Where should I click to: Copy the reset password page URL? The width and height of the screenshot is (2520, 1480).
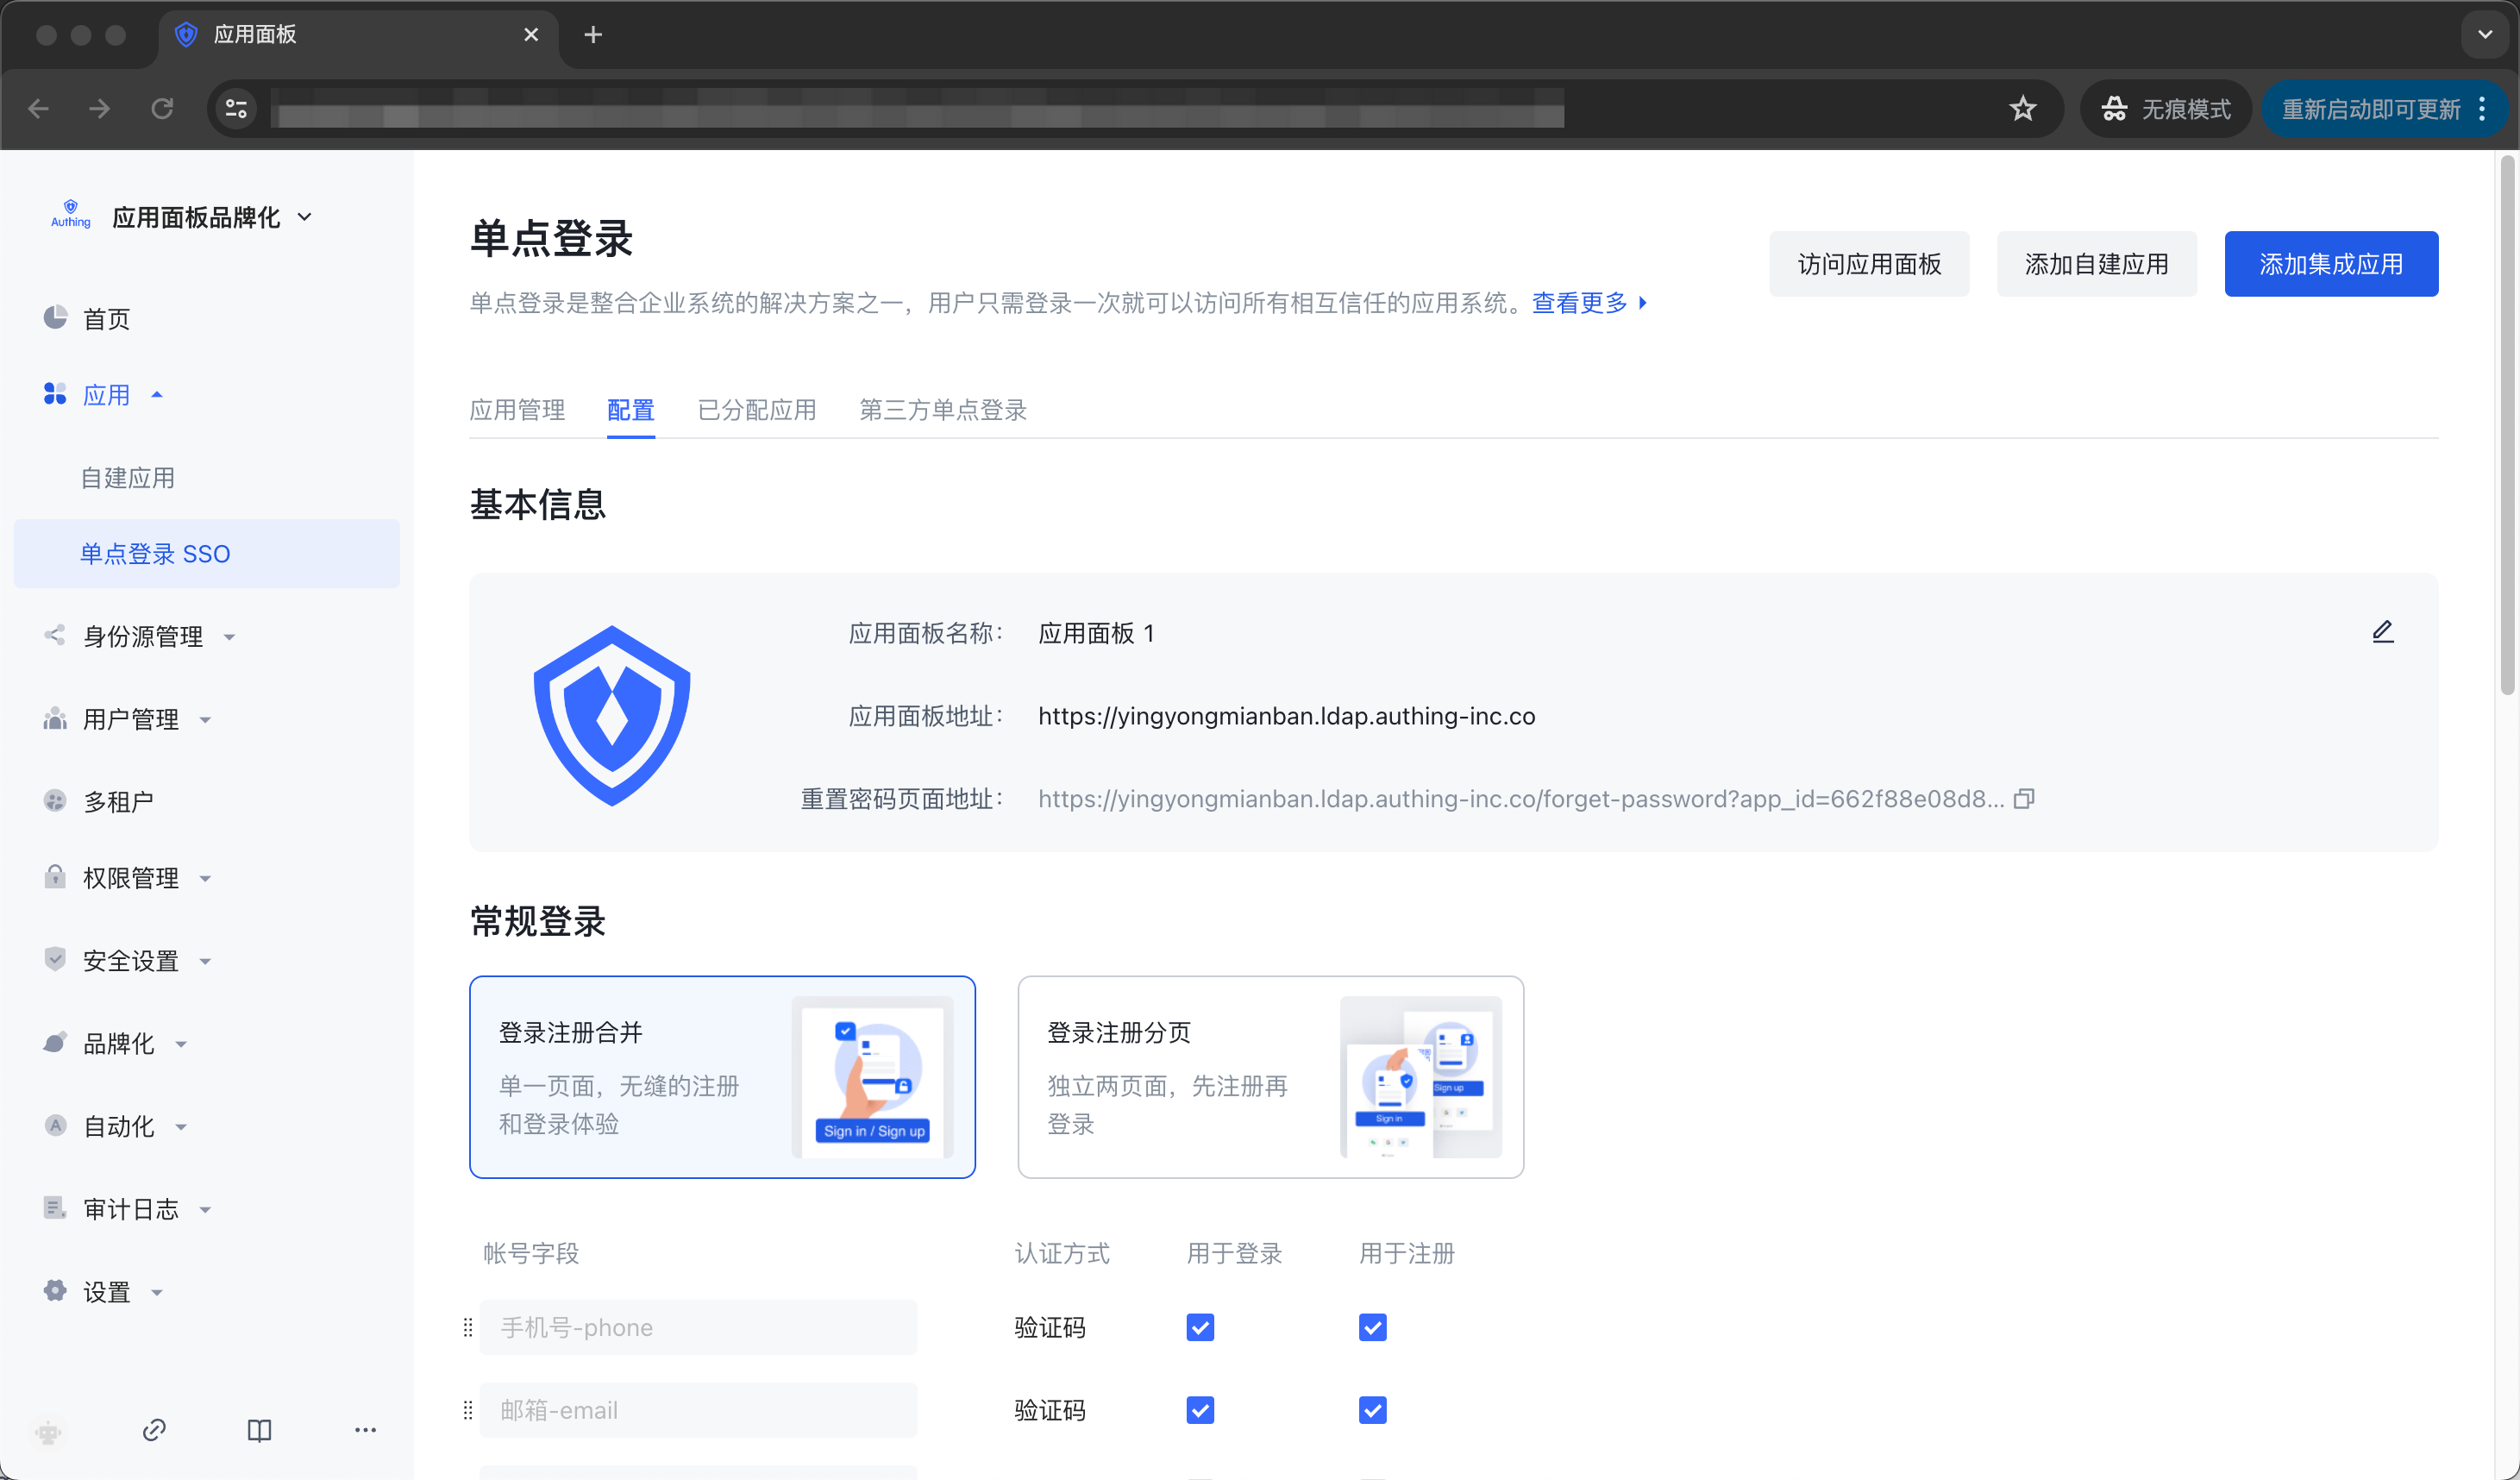(x=2024, y=799)
